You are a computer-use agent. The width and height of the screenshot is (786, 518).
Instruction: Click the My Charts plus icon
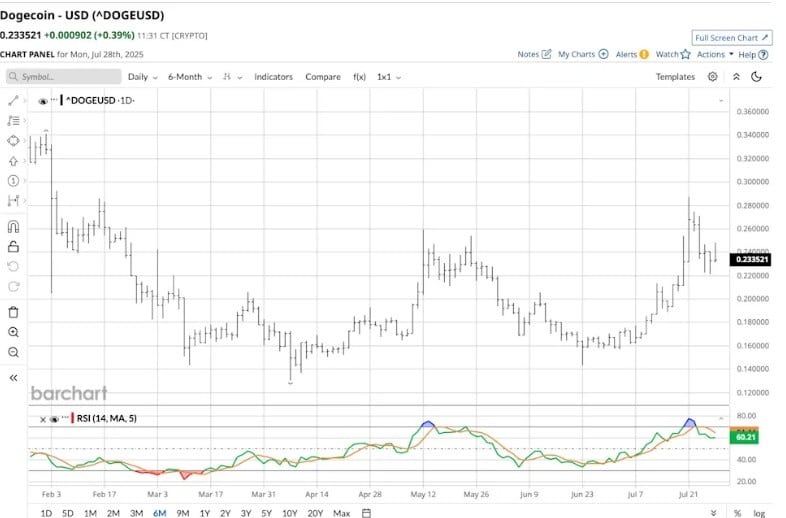click(604, 54)
